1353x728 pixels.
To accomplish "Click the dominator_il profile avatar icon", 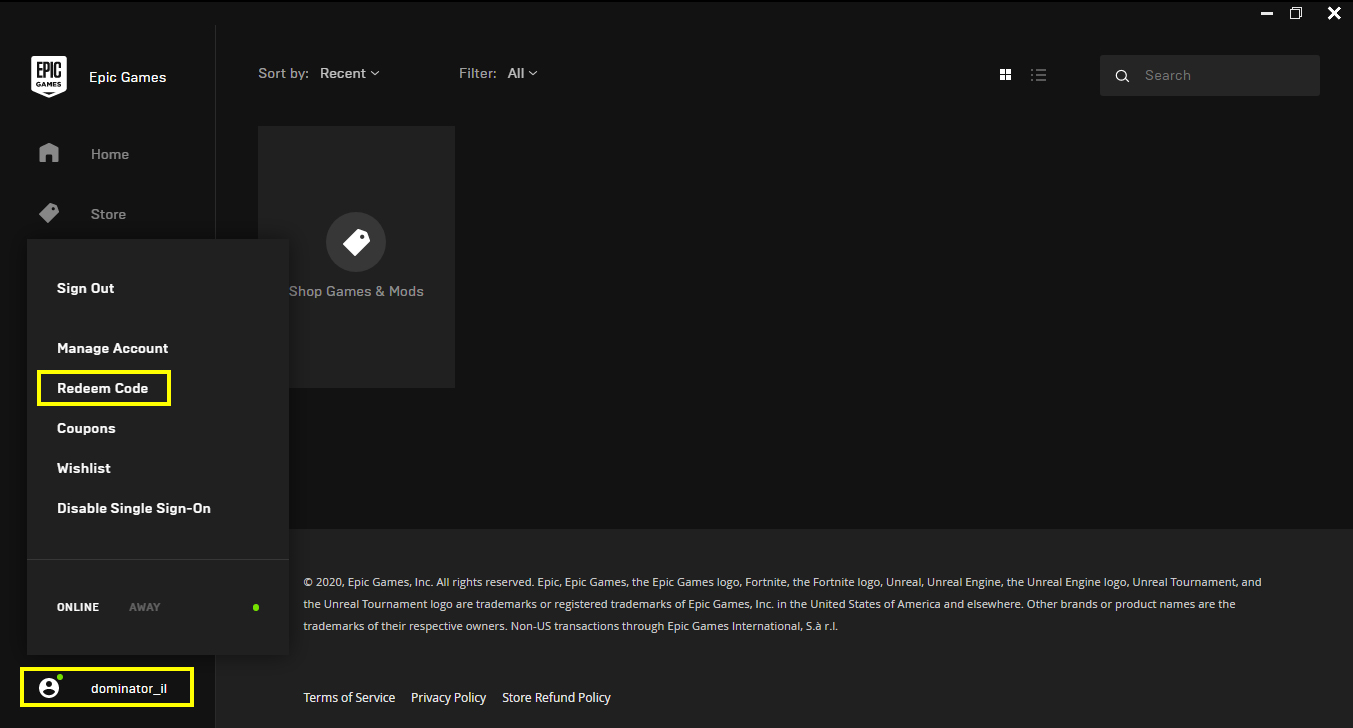I will click(x=49, y=688).
